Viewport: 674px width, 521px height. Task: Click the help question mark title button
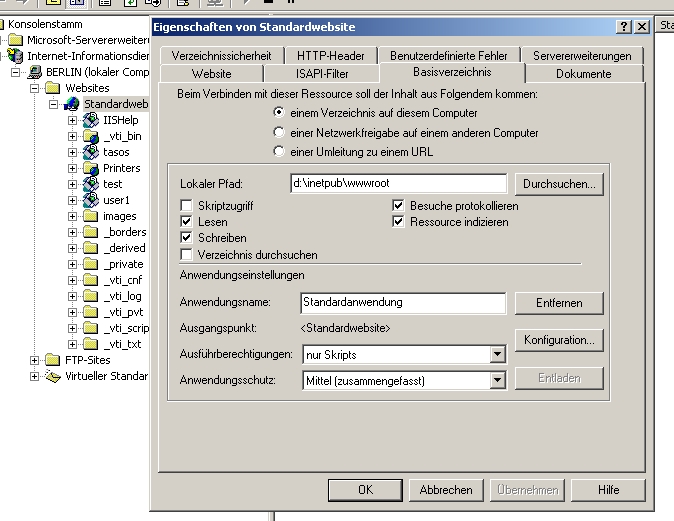(624, 27)
